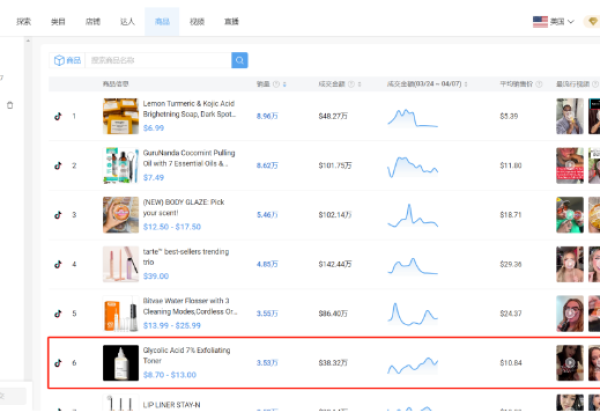
Task: Click the blue search magnifier button
Action: coord(240,60)
